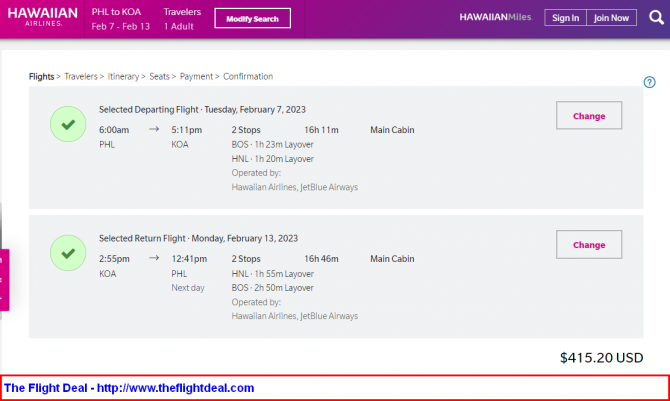Click the 6:00am departure time
This screenshot has width=670, height=401.
pos(114,130)
